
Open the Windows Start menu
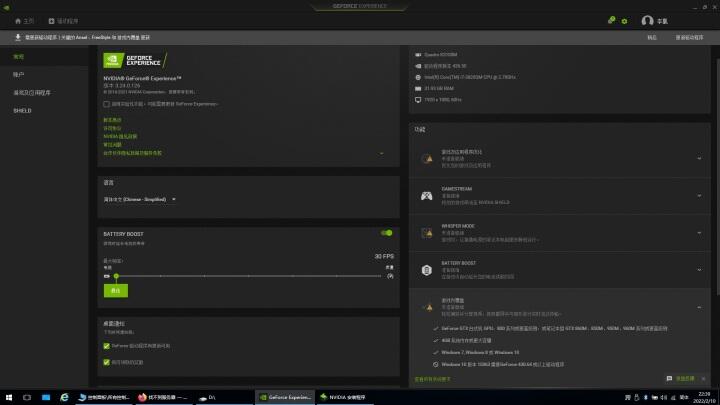point(9,397)
